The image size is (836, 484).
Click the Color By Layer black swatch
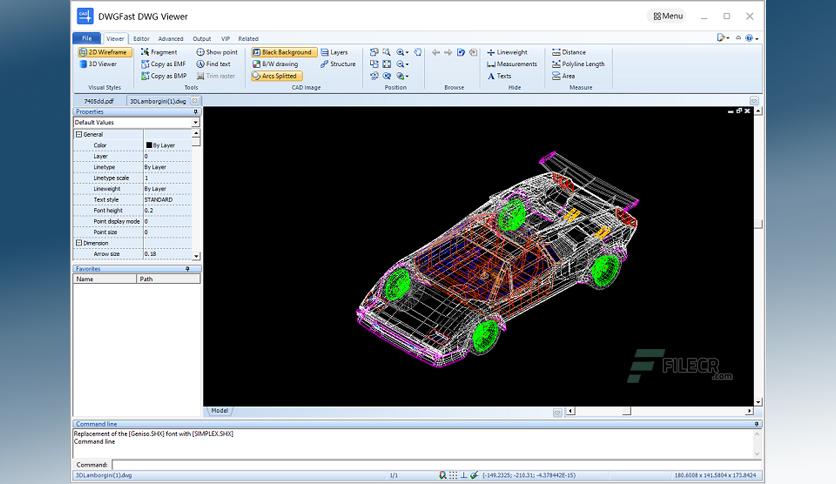click(x=149, y=145)
